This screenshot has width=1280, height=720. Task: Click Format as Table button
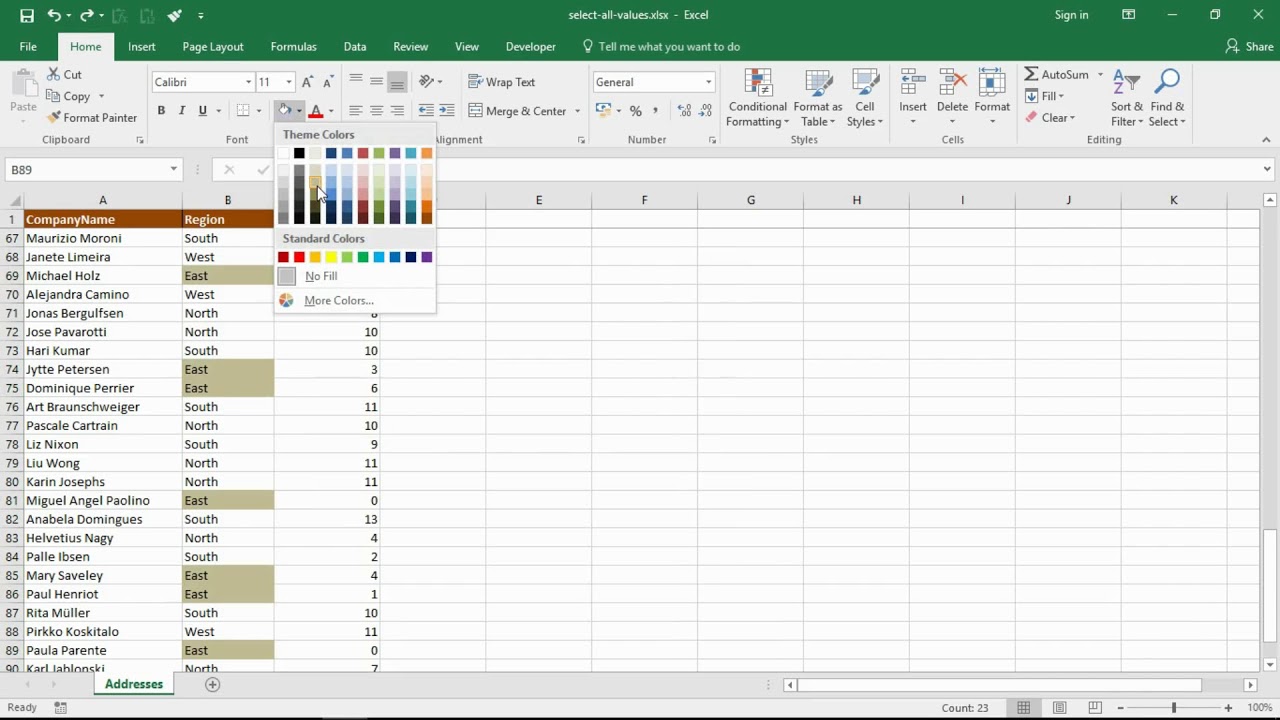[x=818, y=98]
